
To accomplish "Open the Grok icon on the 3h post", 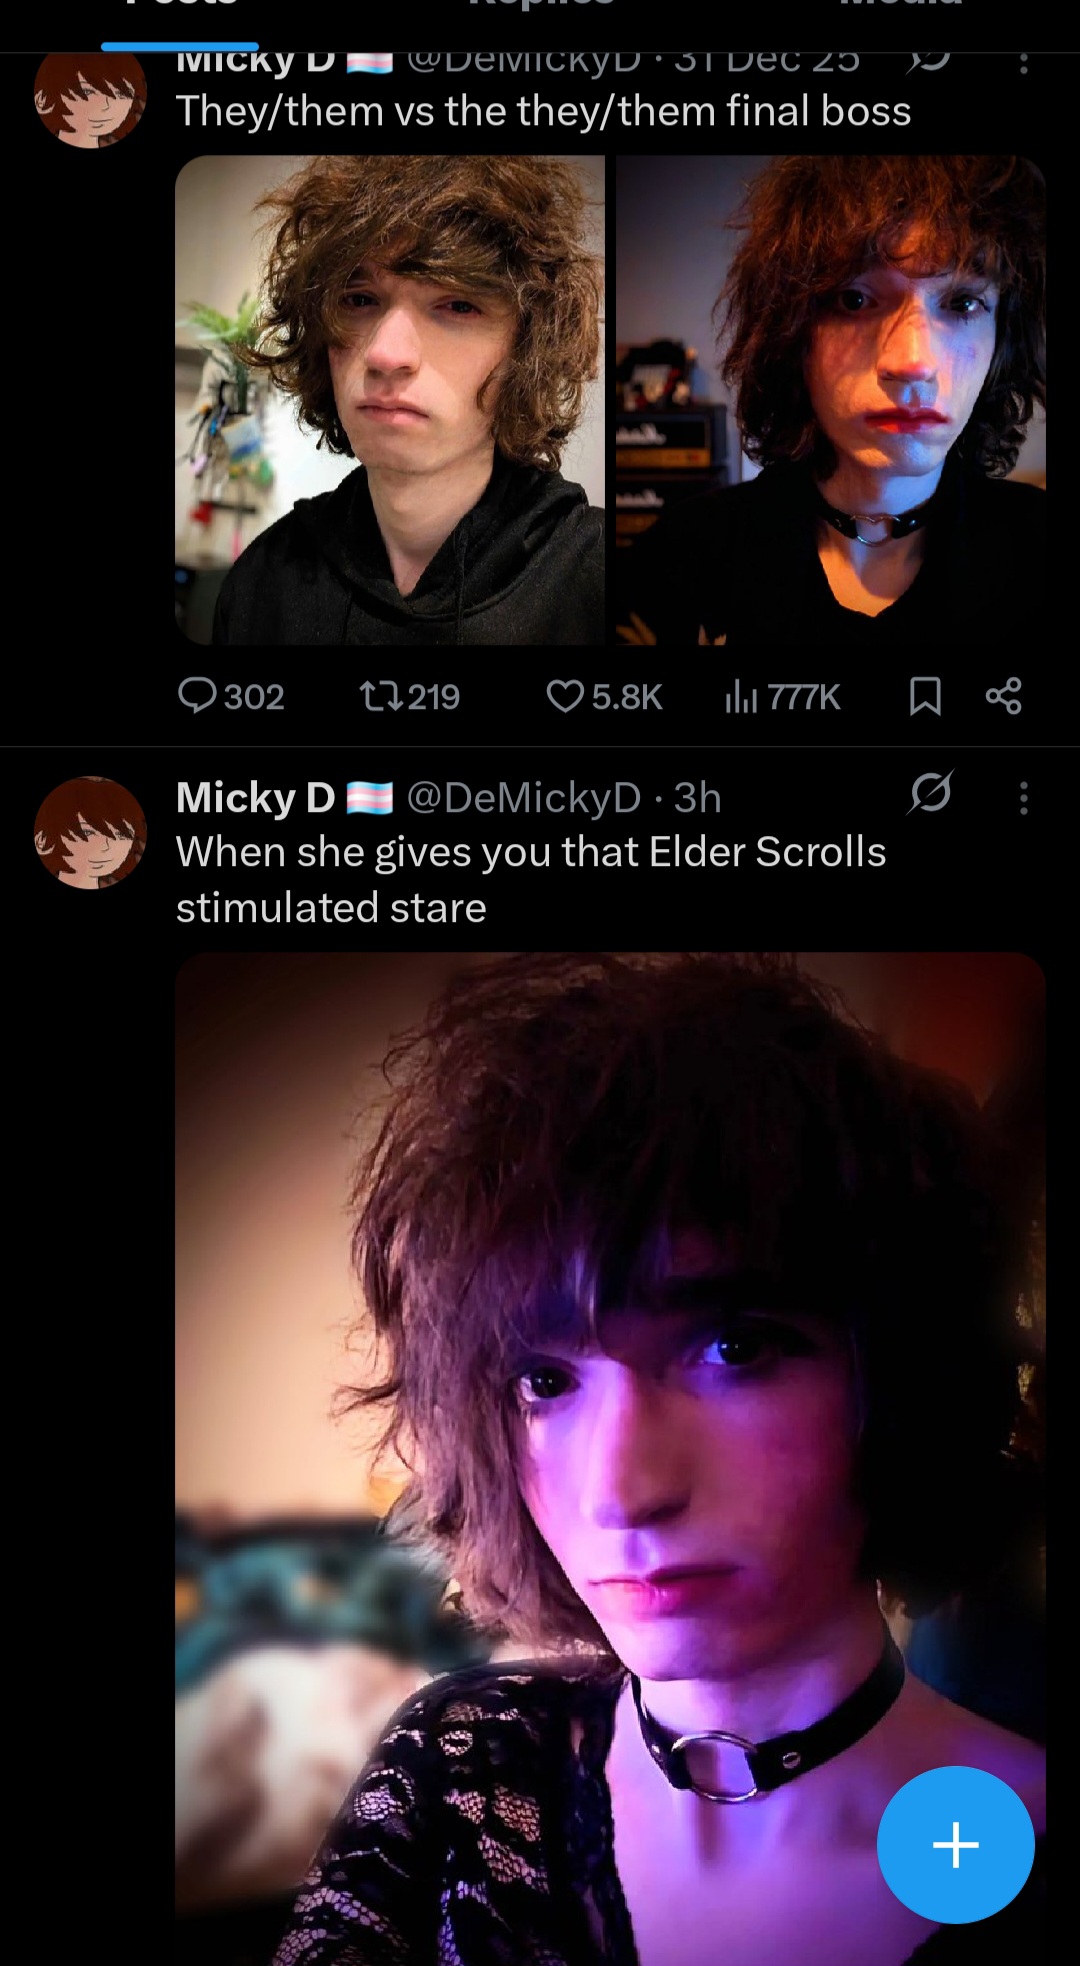I will (931, 794).
